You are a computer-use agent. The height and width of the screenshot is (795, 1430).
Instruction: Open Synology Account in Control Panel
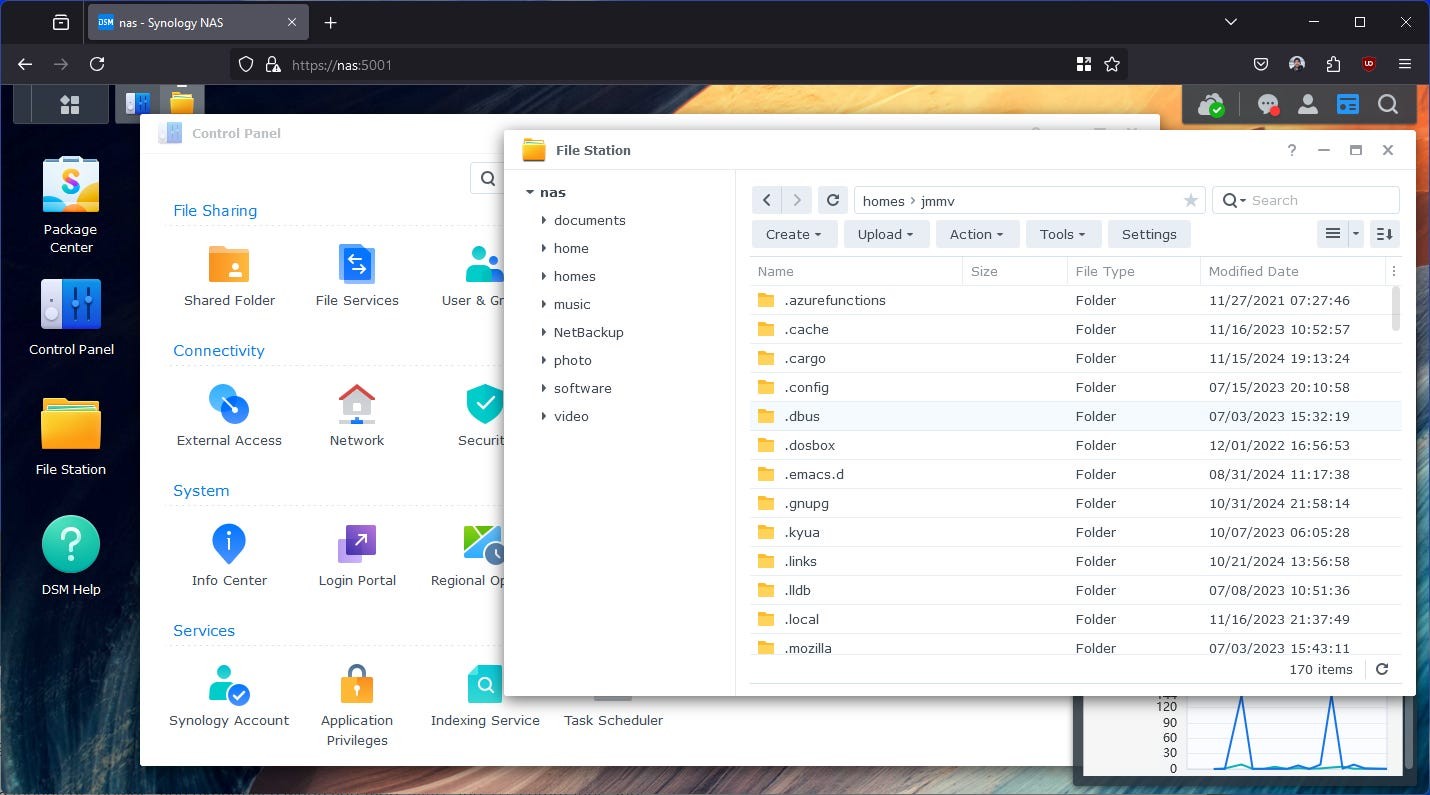(229, 696)
